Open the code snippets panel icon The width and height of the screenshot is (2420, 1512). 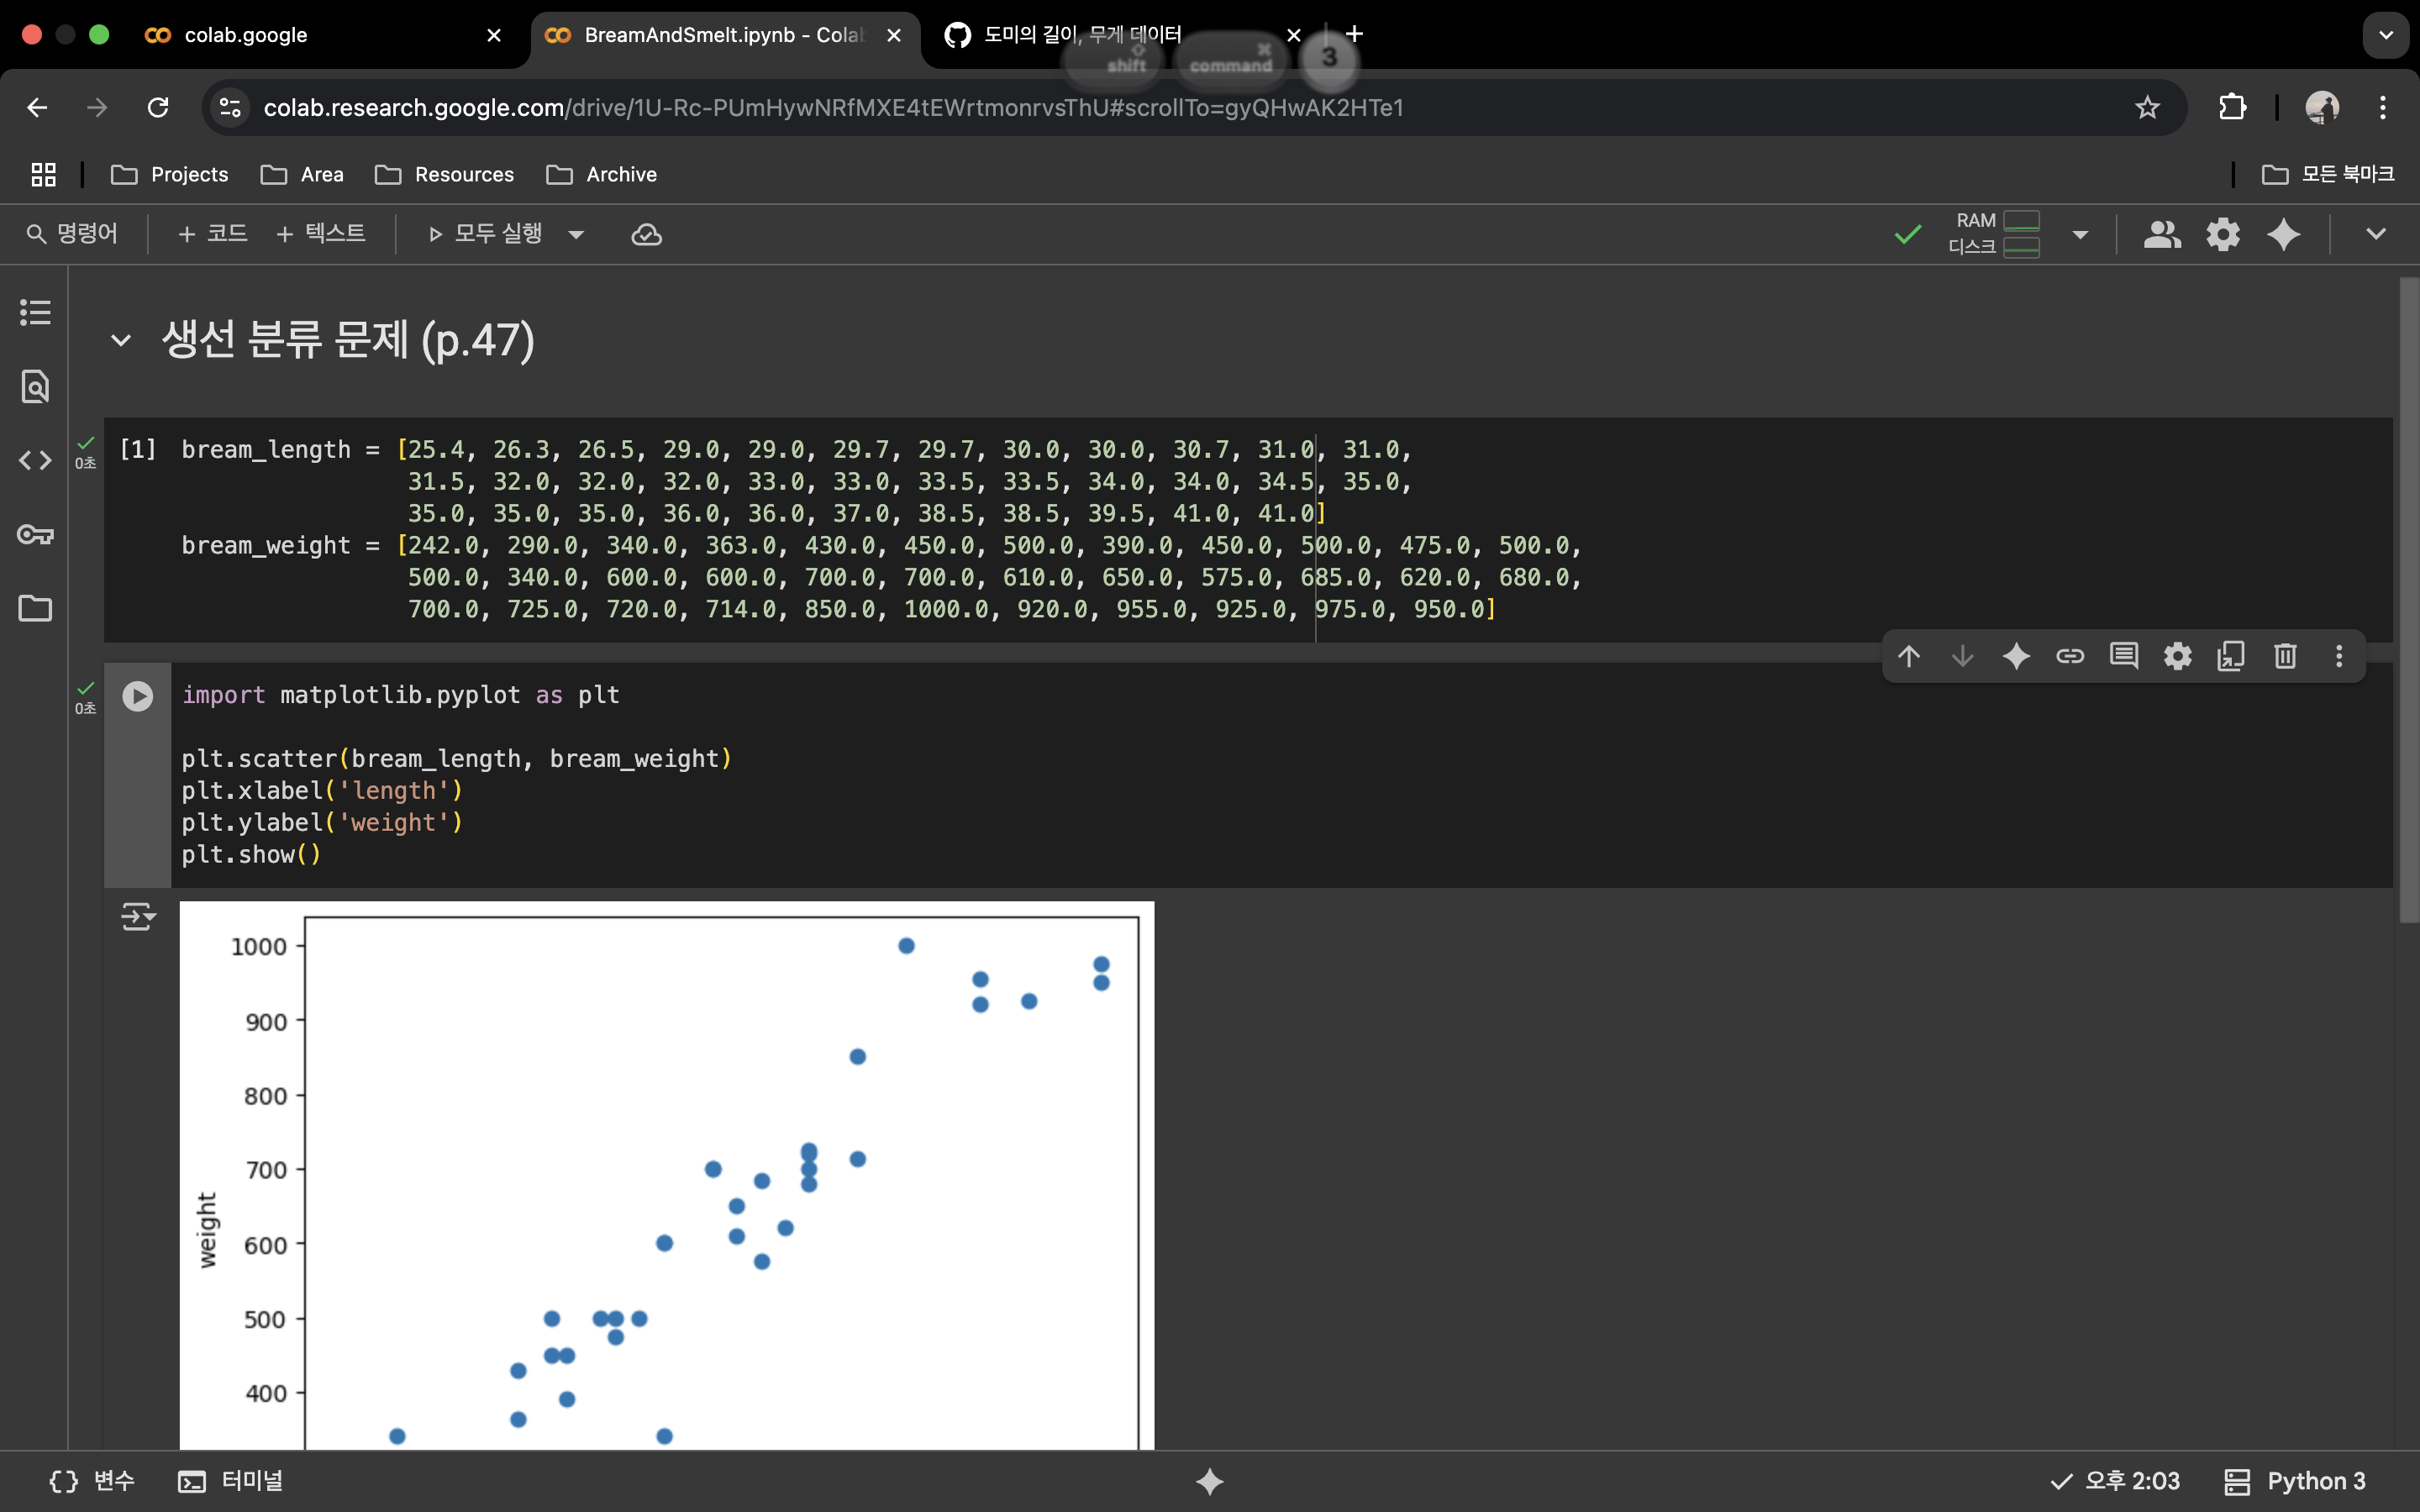(x=35, y=460)
